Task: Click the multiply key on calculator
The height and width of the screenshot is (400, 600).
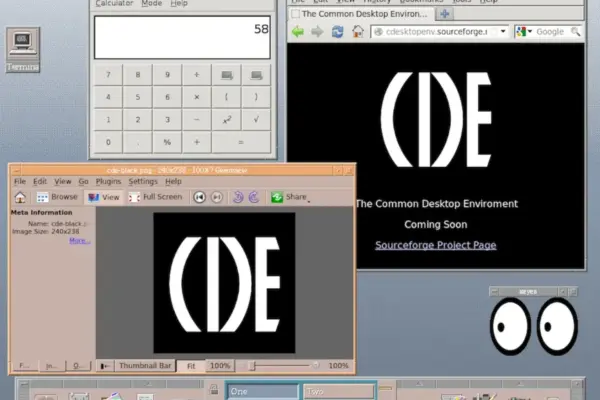Action: [x=197, y=97]
